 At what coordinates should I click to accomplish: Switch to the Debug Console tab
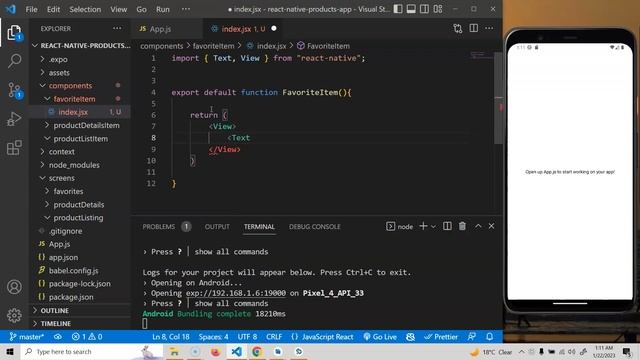coord(315,227)
